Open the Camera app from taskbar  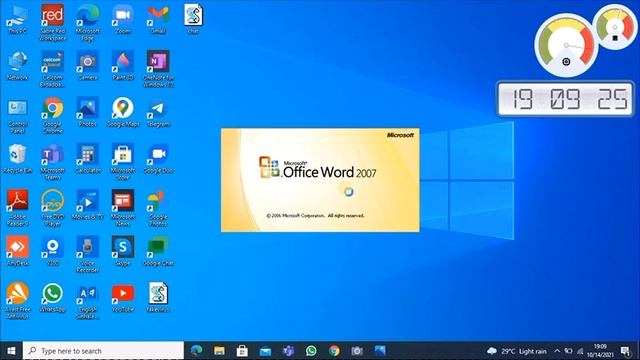[x=357, y=350]
